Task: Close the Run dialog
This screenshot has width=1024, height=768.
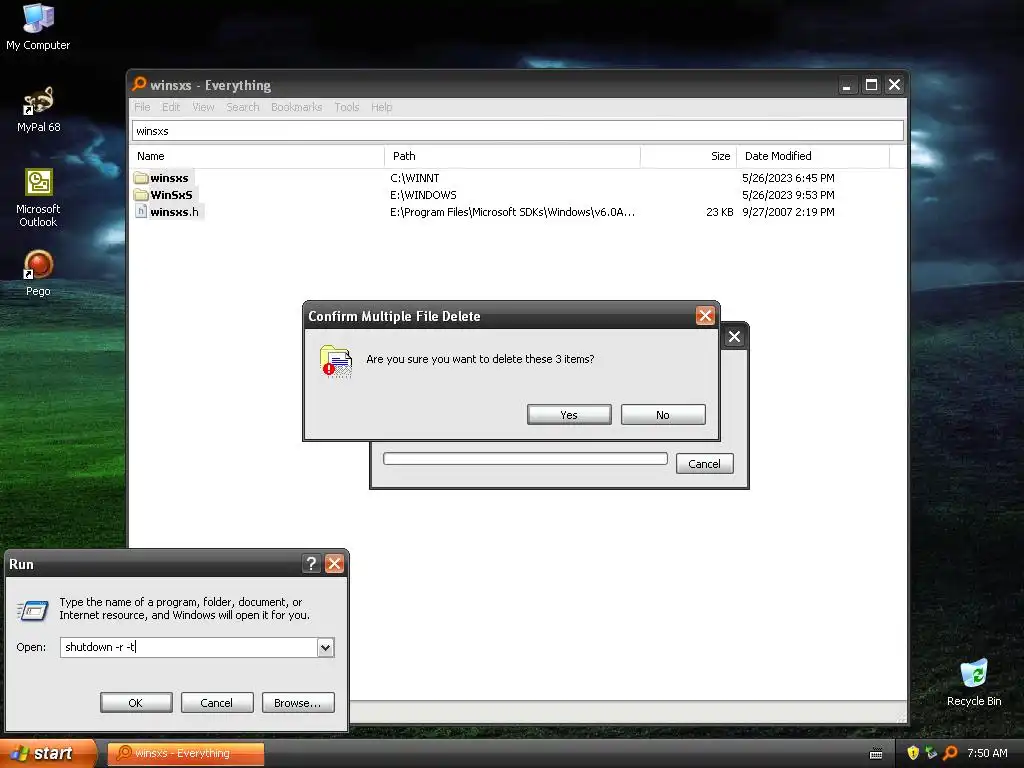Action: (334, 564)
